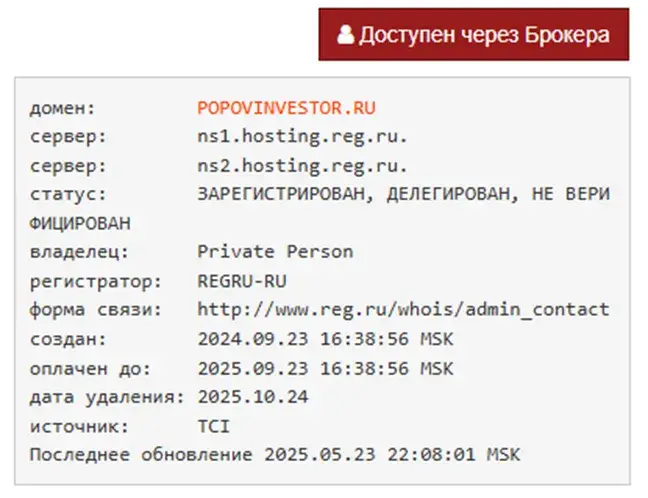Click the 'владелец:' field label
This screenshot has height=498, width=648.
[x=79, y=252]
